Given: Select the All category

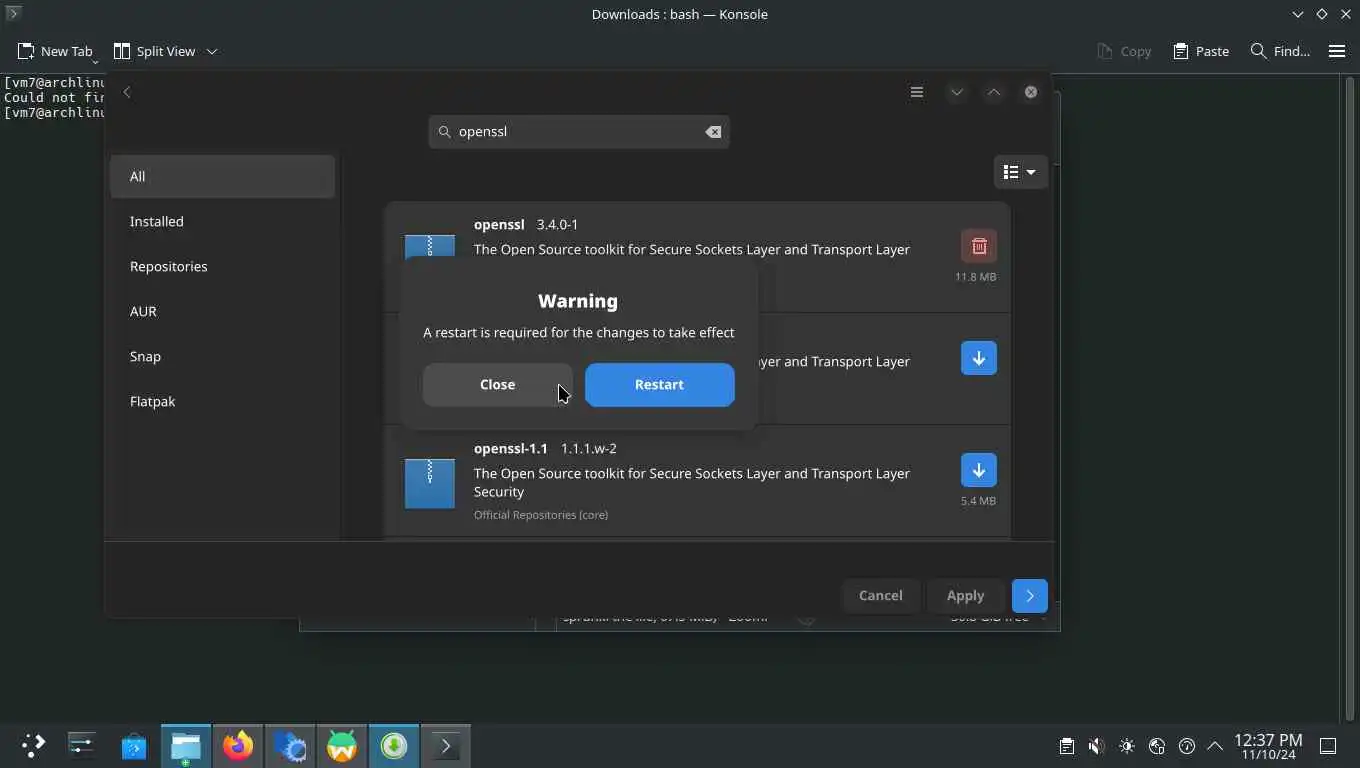Looking at the screenshot, I should (x=223, y=176).
